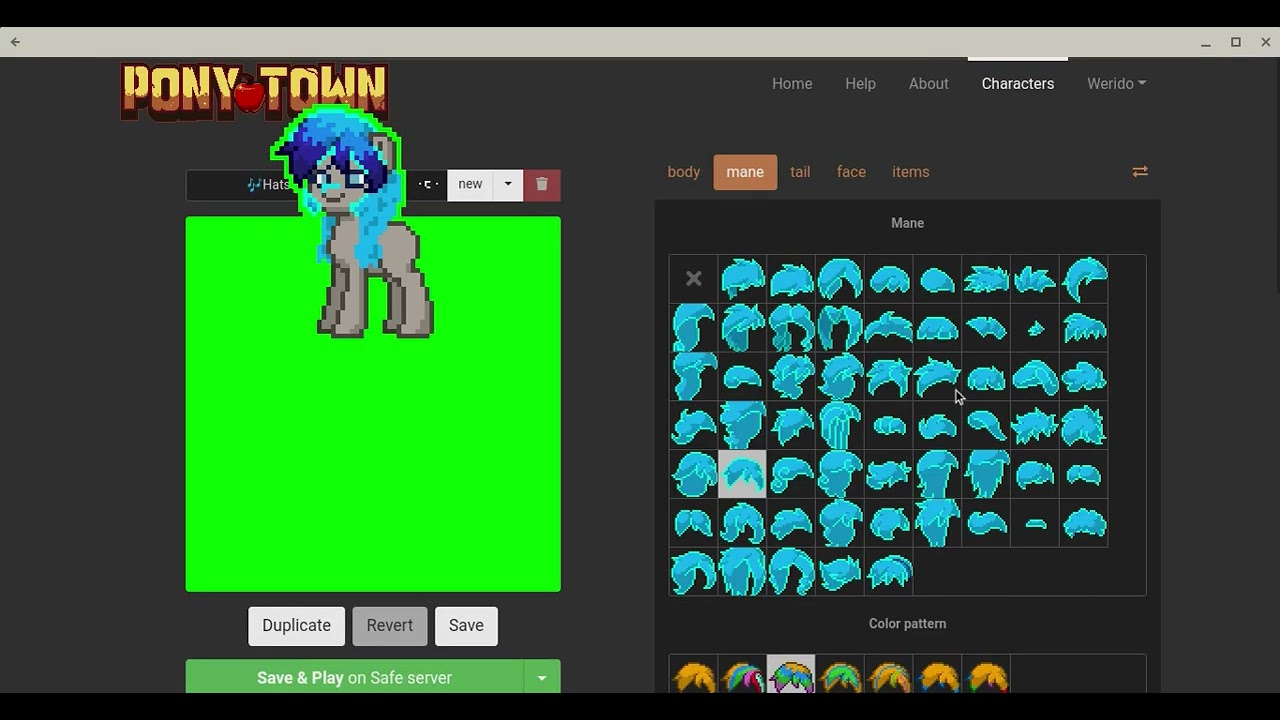Select the first mane in the bottom row

pos(694,572)
